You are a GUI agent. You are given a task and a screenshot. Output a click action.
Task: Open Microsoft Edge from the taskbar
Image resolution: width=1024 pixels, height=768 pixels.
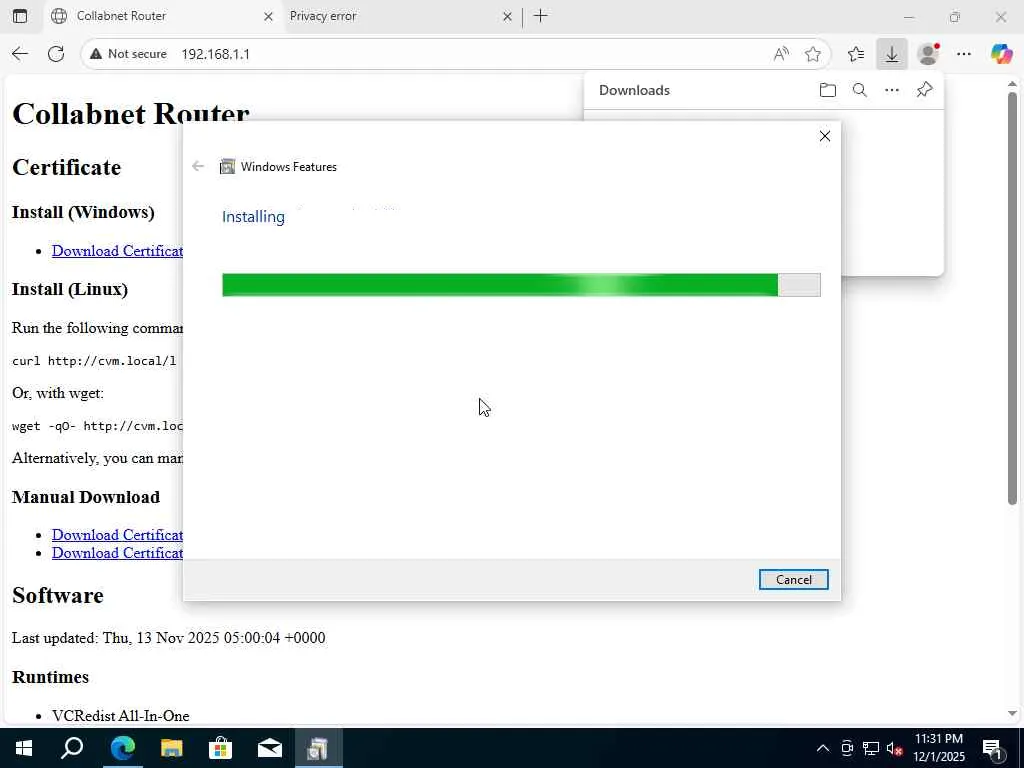click(x=122, y=748)
